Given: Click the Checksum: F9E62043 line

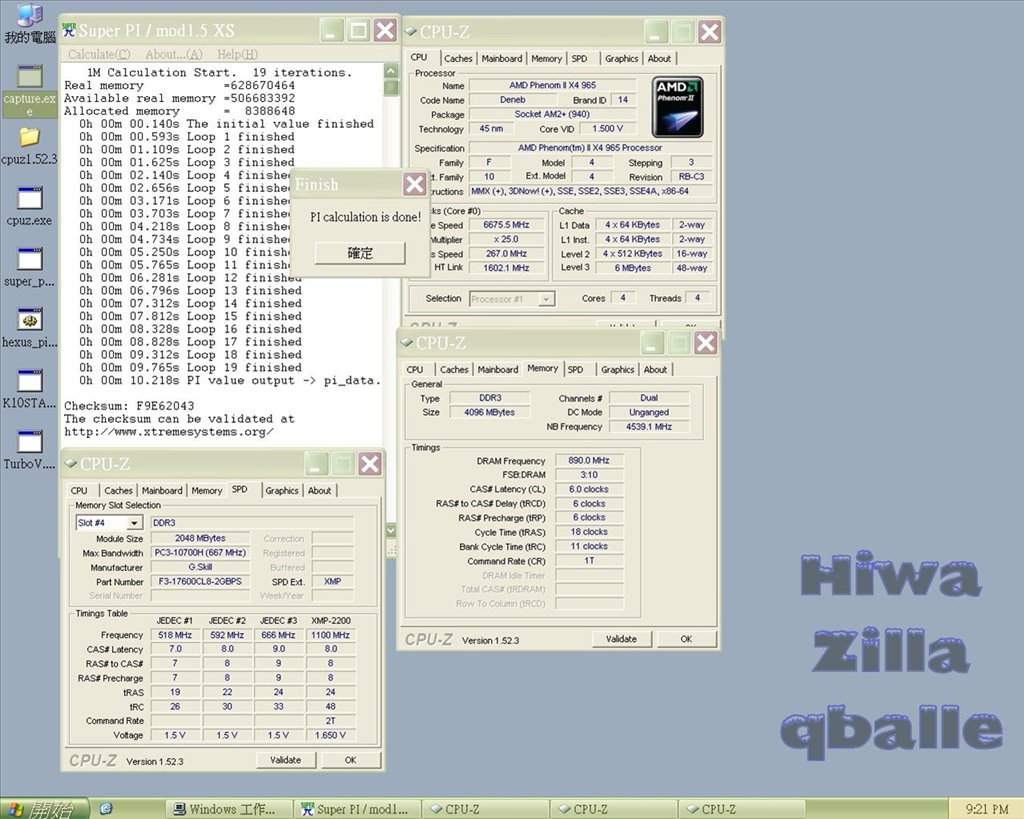Looking at the screenshot, I should [129, 406].
